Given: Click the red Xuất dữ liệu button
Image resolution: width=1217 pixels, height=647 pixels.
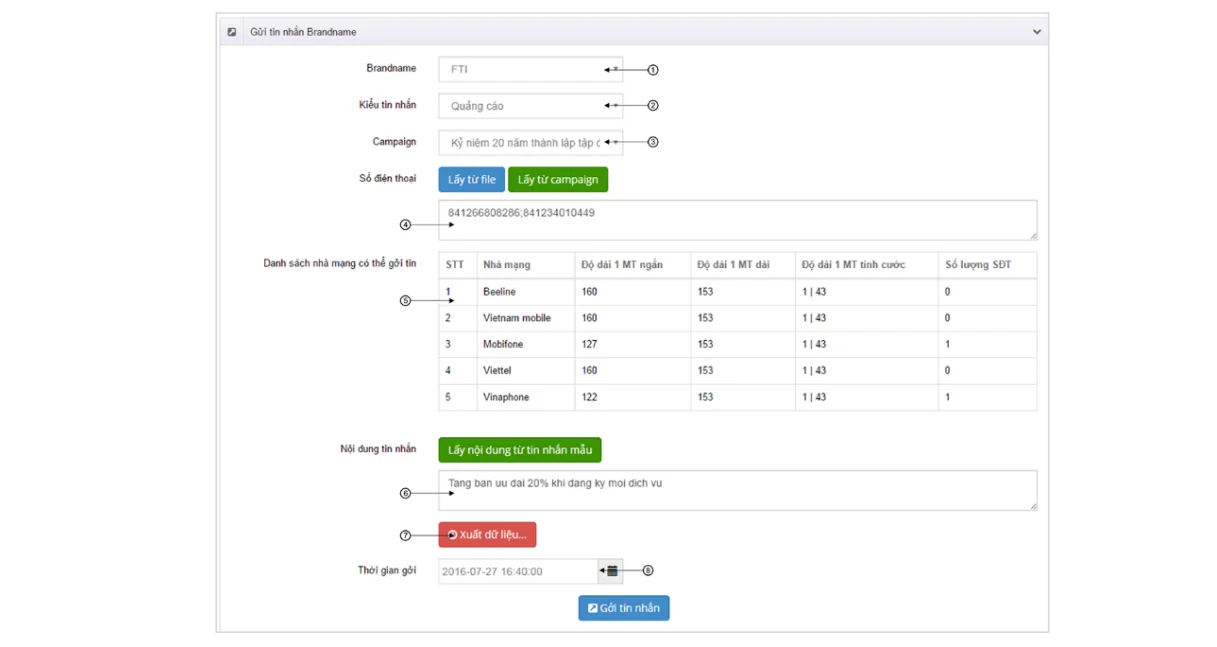Looking at the screenshot, I should pos(487,535).
